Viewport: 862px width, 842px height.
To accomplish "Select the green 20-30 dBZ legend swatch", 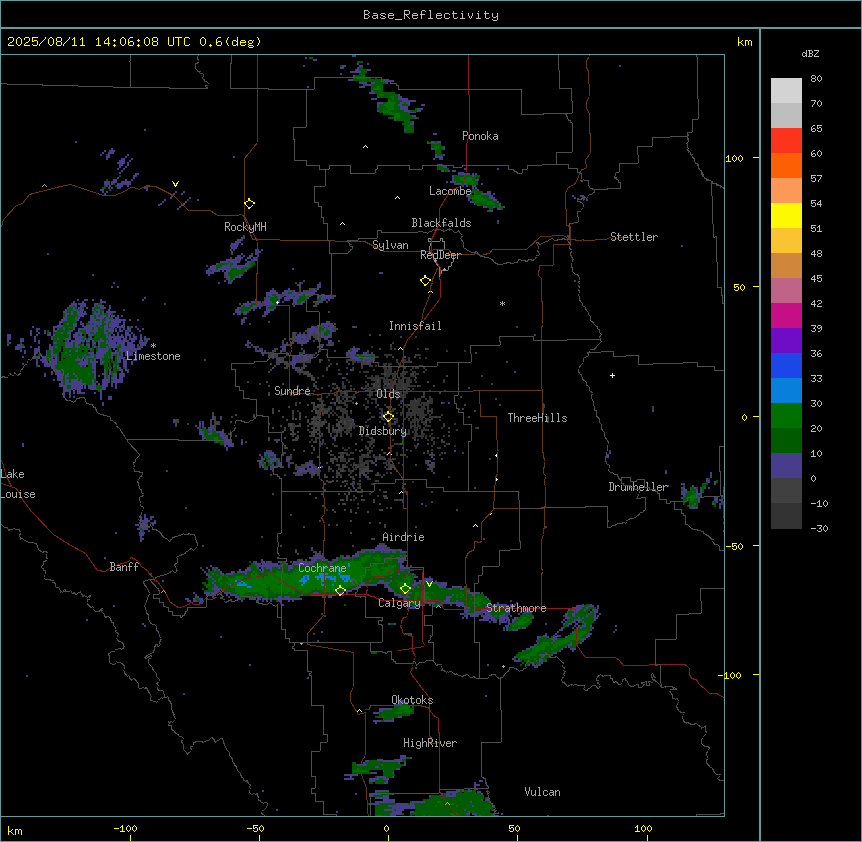I will (786, 416).
